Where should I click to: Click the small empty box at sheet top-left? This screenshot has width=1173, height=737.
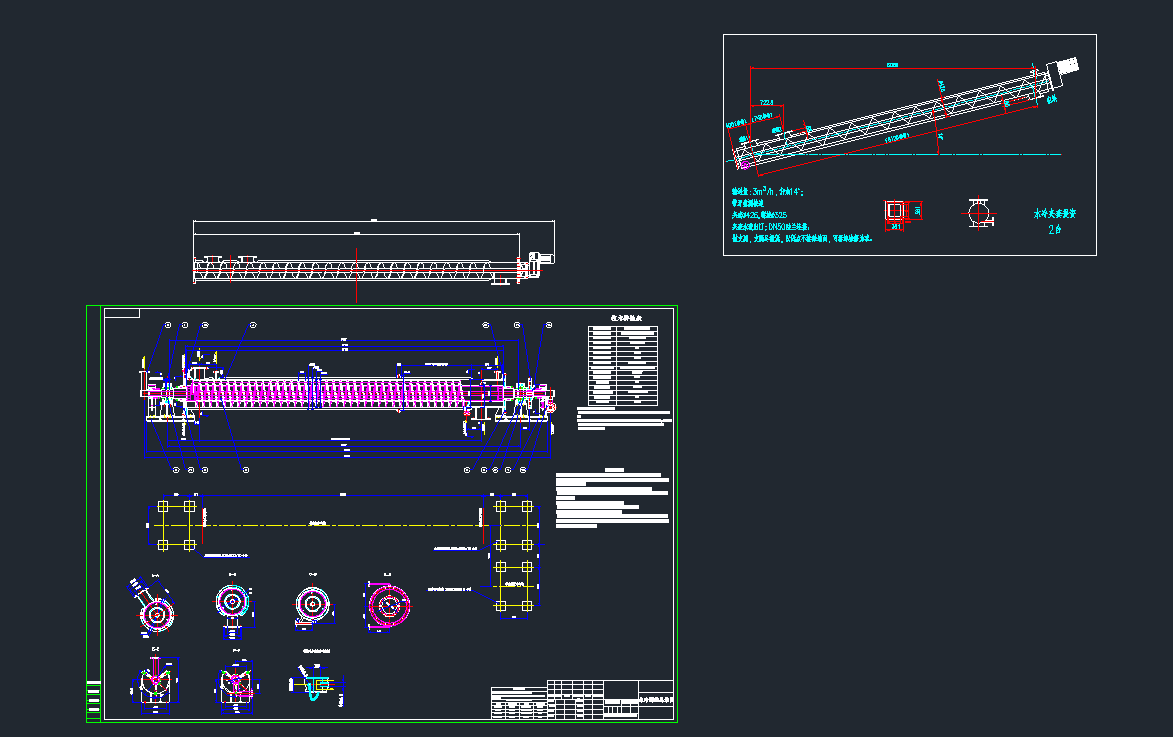121,314
